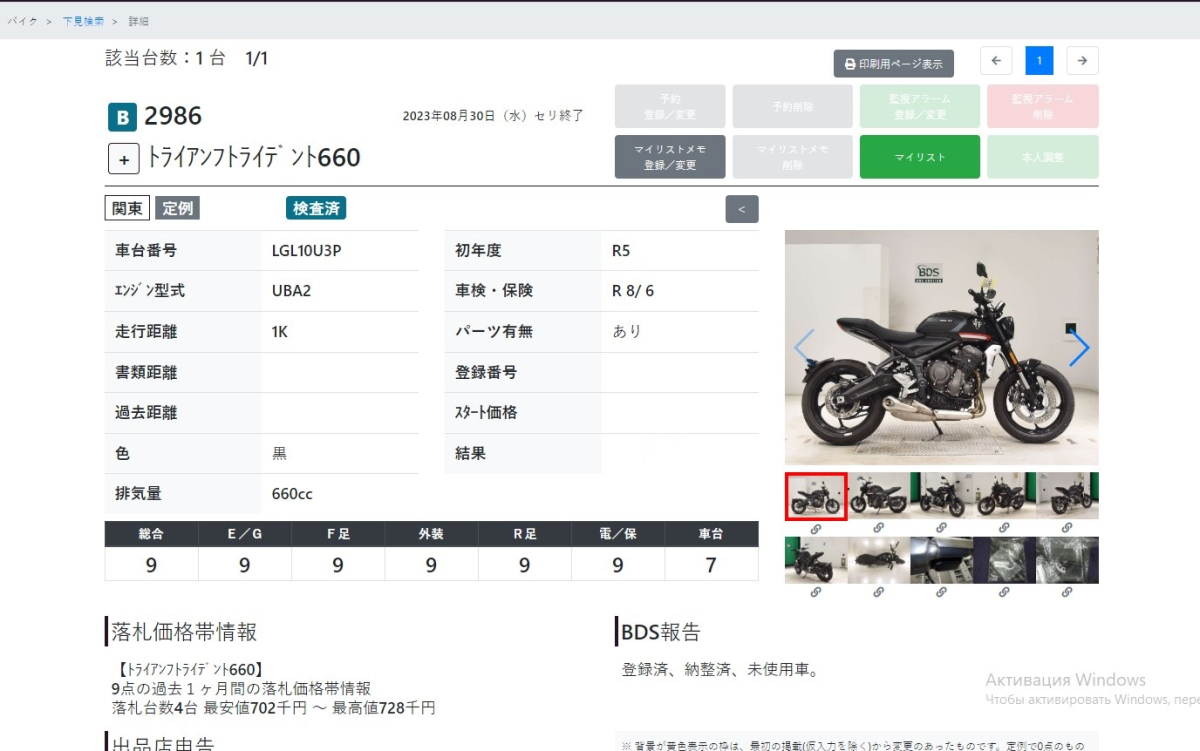Viewport: 1200px width, 751px height.
Task: Expand with the plus button beside トライアンフトライデント660
Action: pos(123,158)
